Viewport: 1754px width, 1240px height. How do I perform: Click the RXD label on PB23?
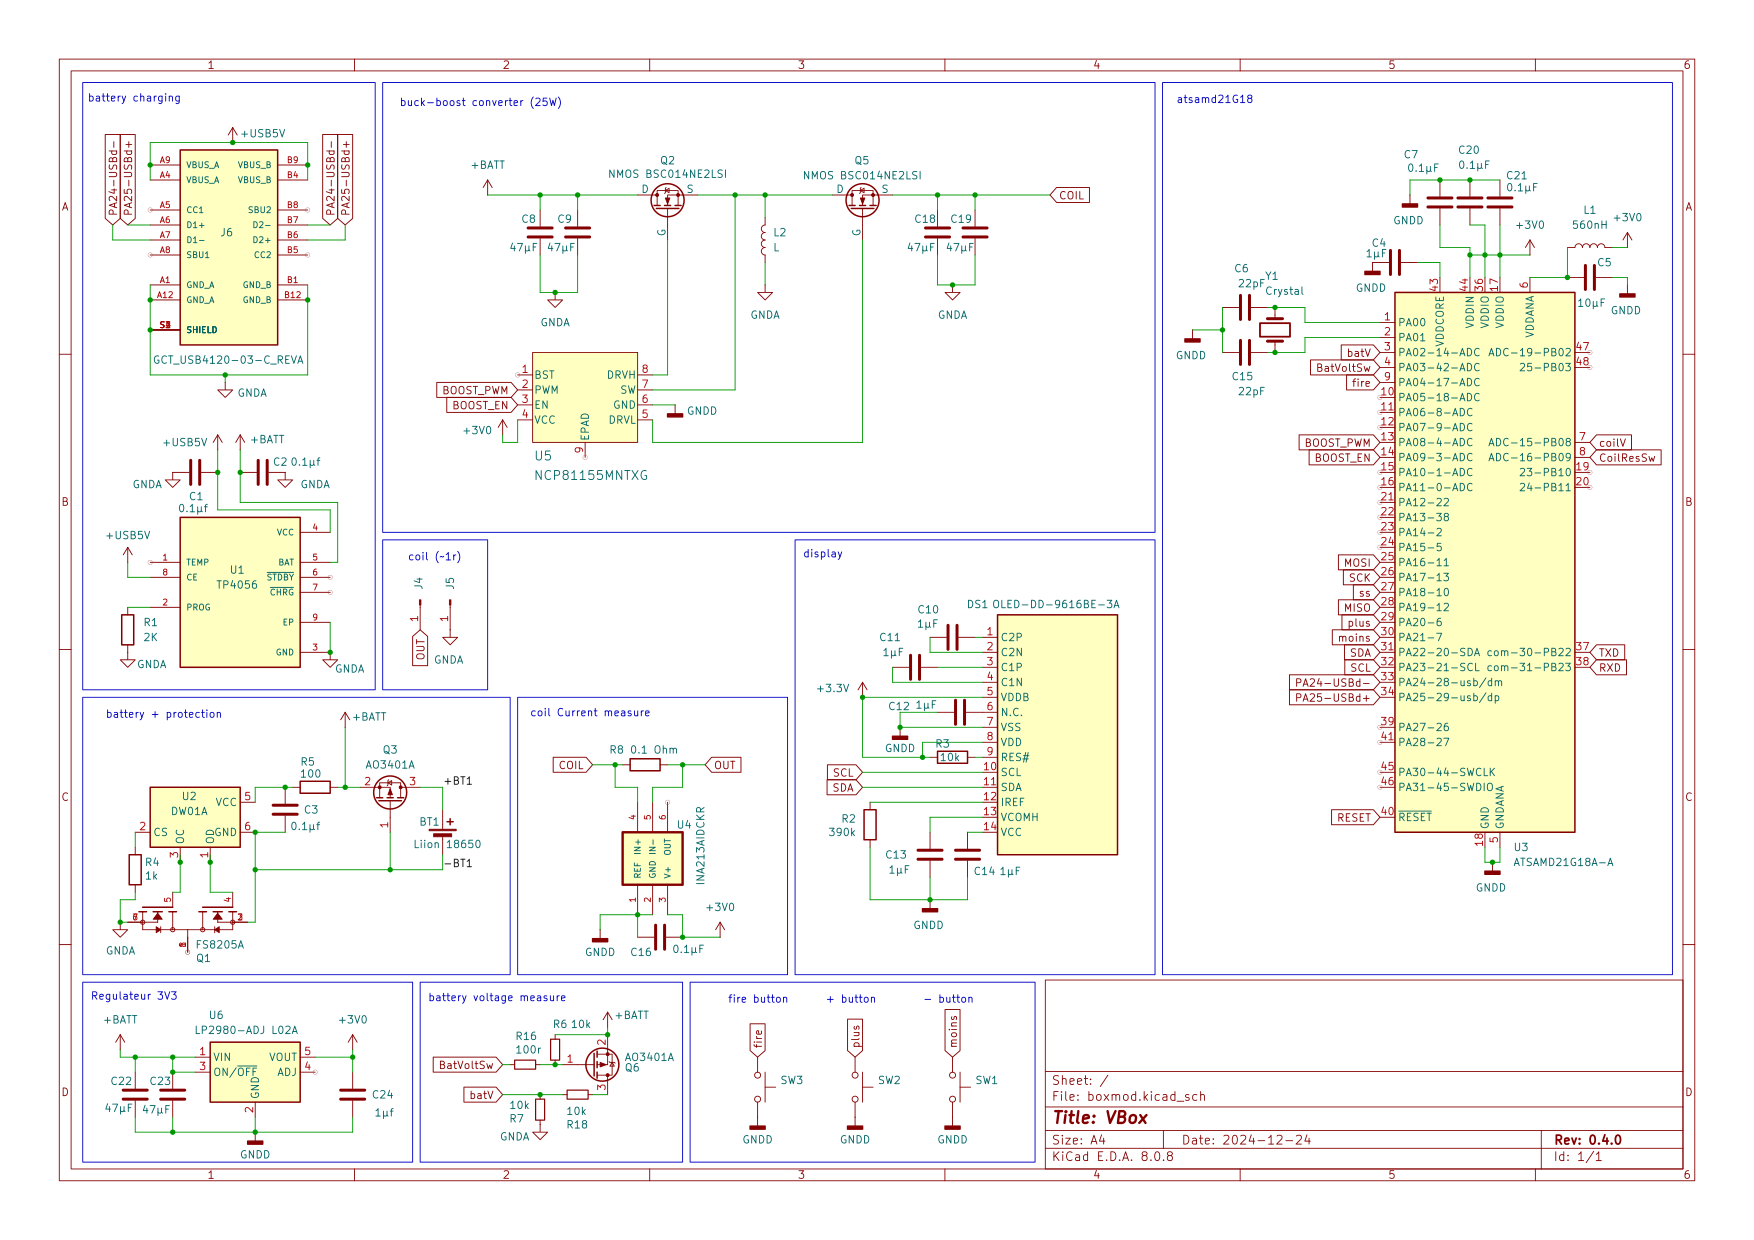1608,667
